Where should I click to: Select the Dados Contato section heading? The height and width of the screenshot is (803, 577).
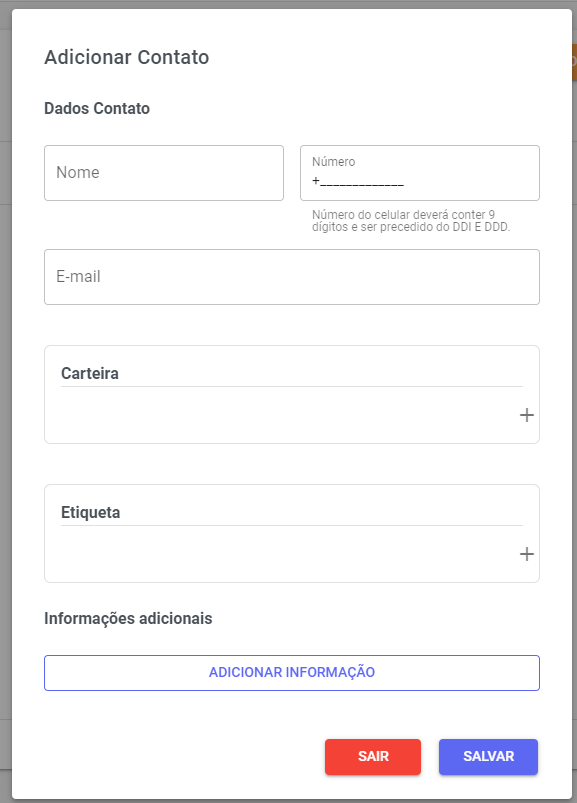click(x=97, y=109)
